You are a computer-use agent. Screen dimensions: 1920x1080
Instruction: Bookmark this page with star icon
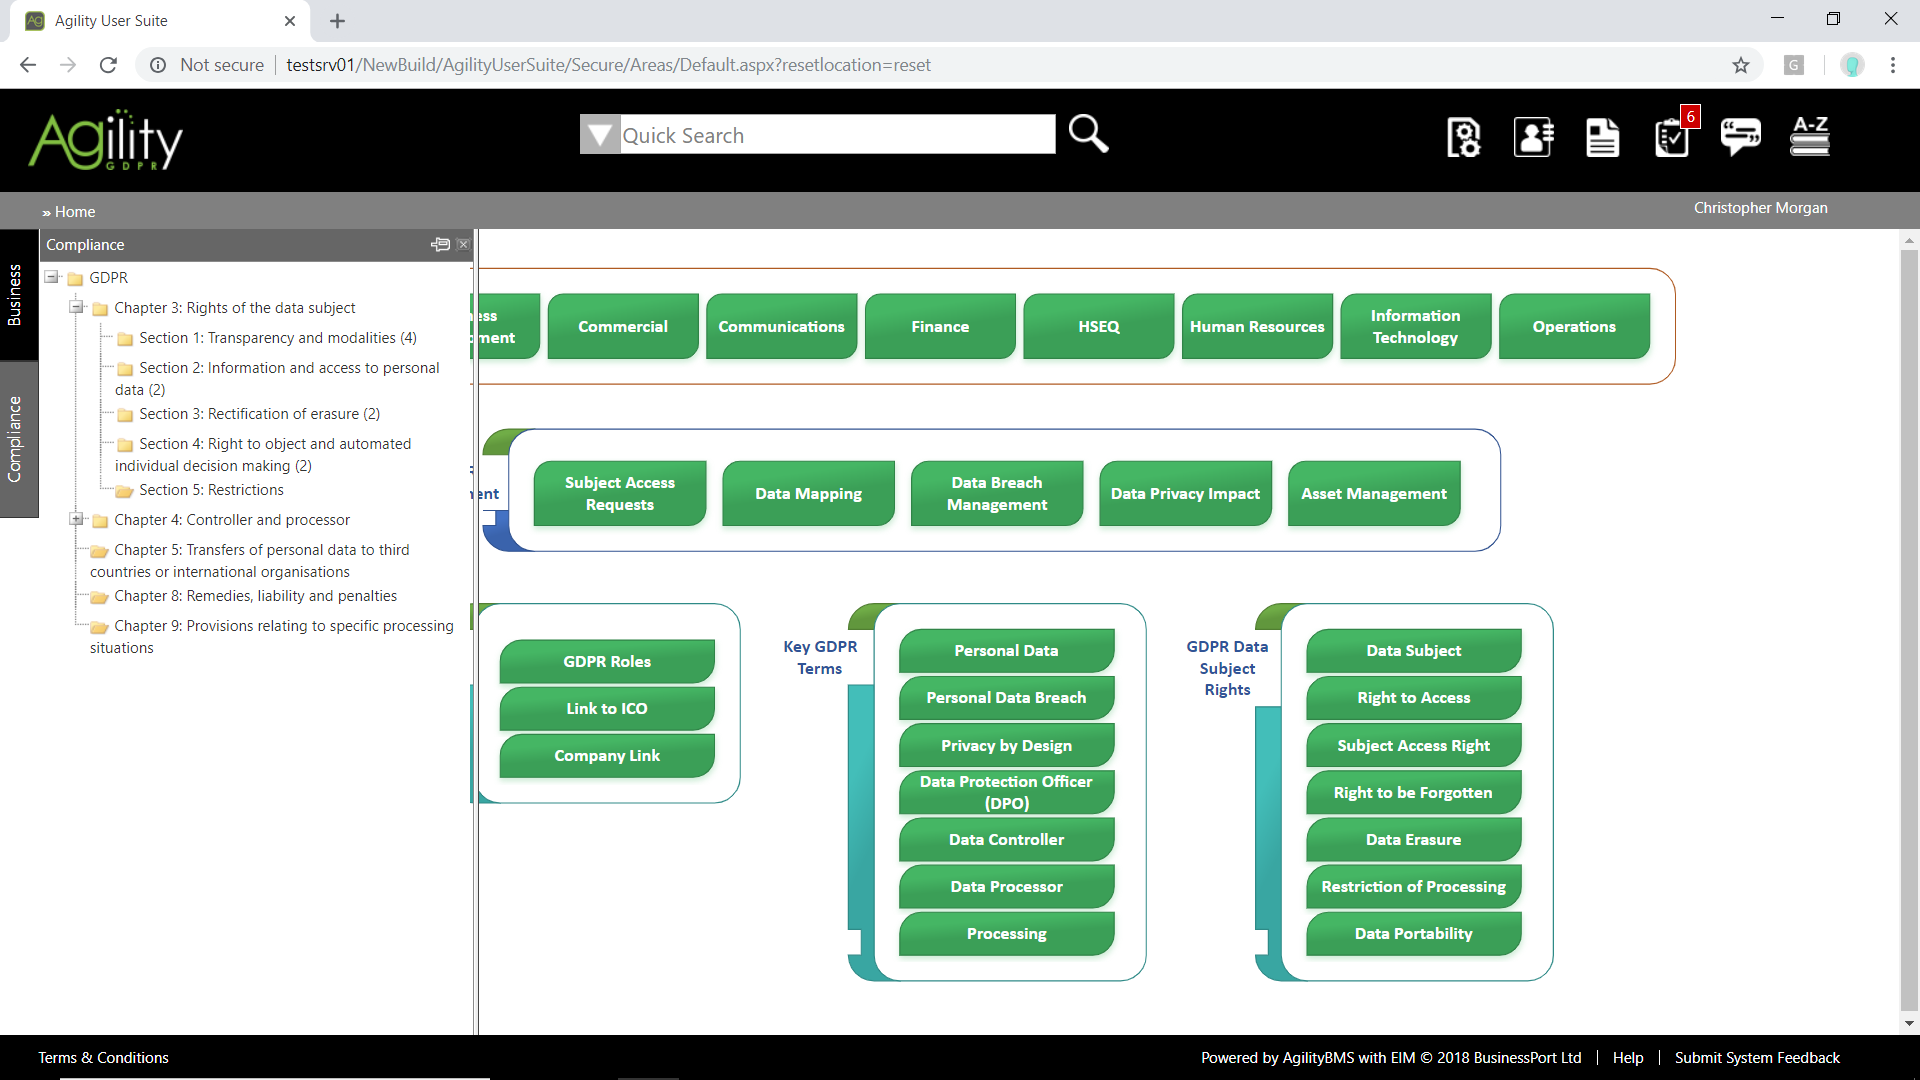(x=1741, y=65)
